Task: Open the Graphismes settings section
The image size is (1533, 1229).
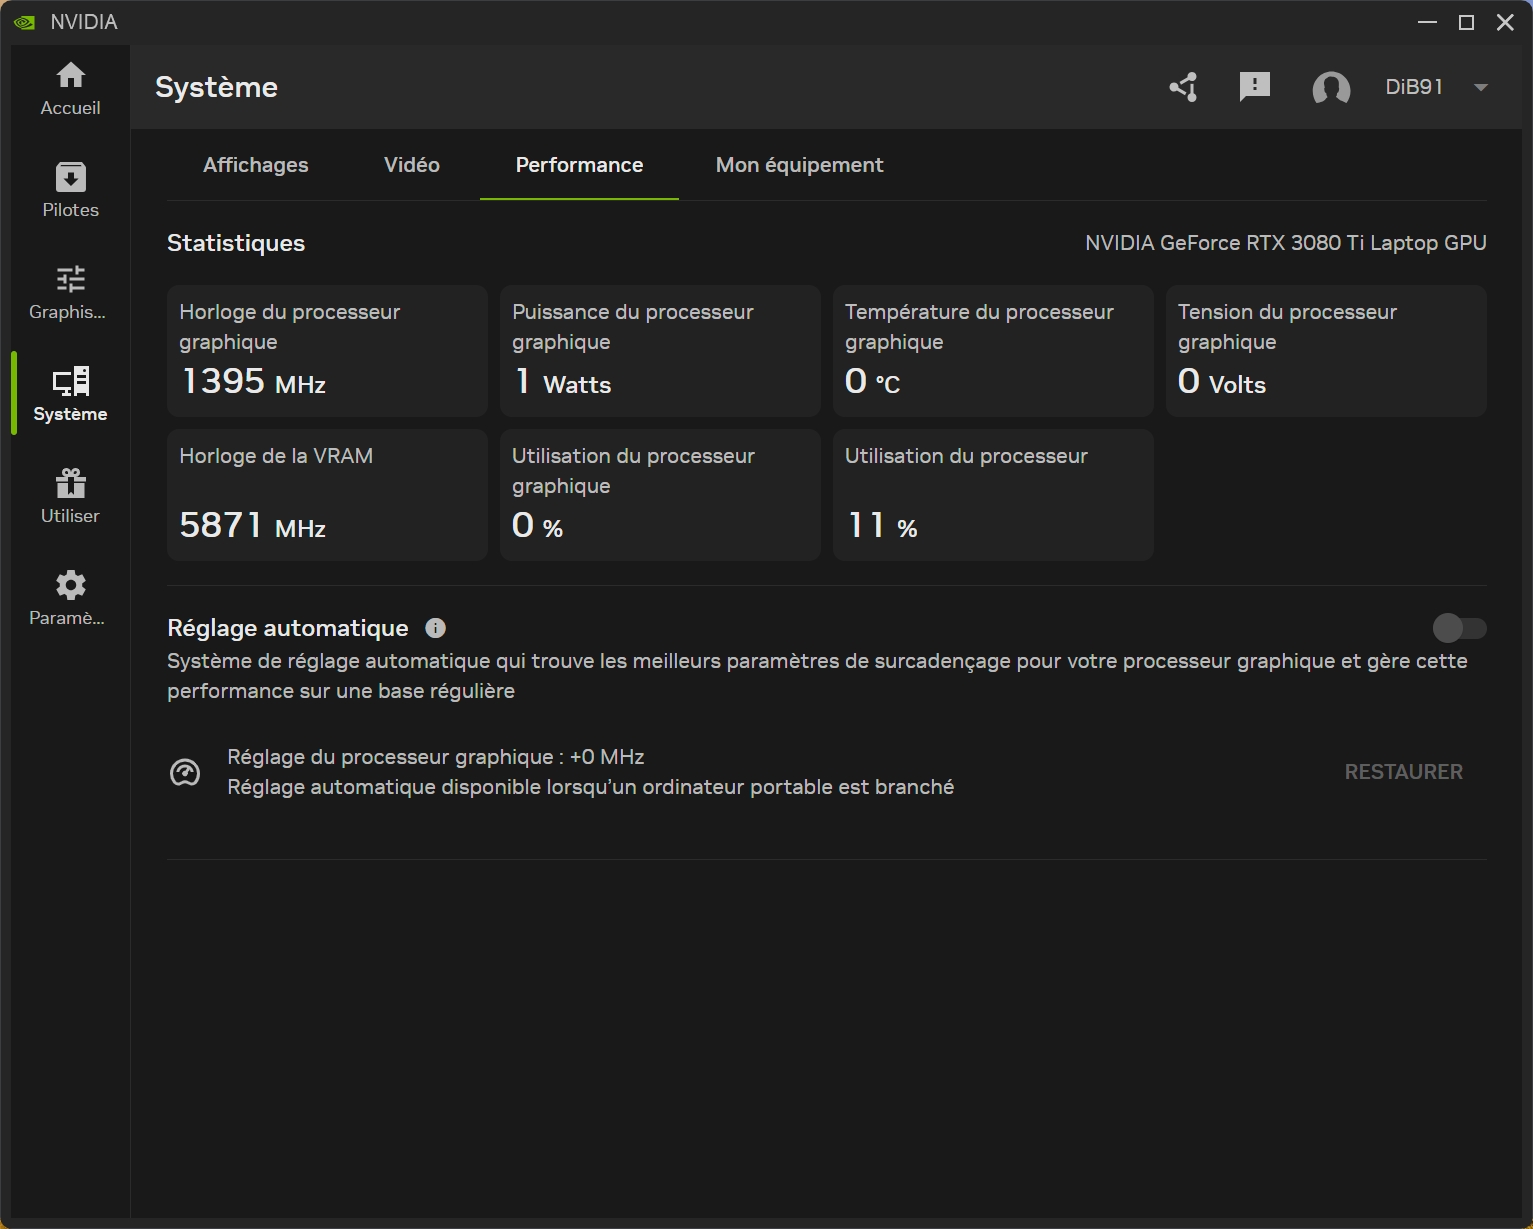Action: point(70,292)
